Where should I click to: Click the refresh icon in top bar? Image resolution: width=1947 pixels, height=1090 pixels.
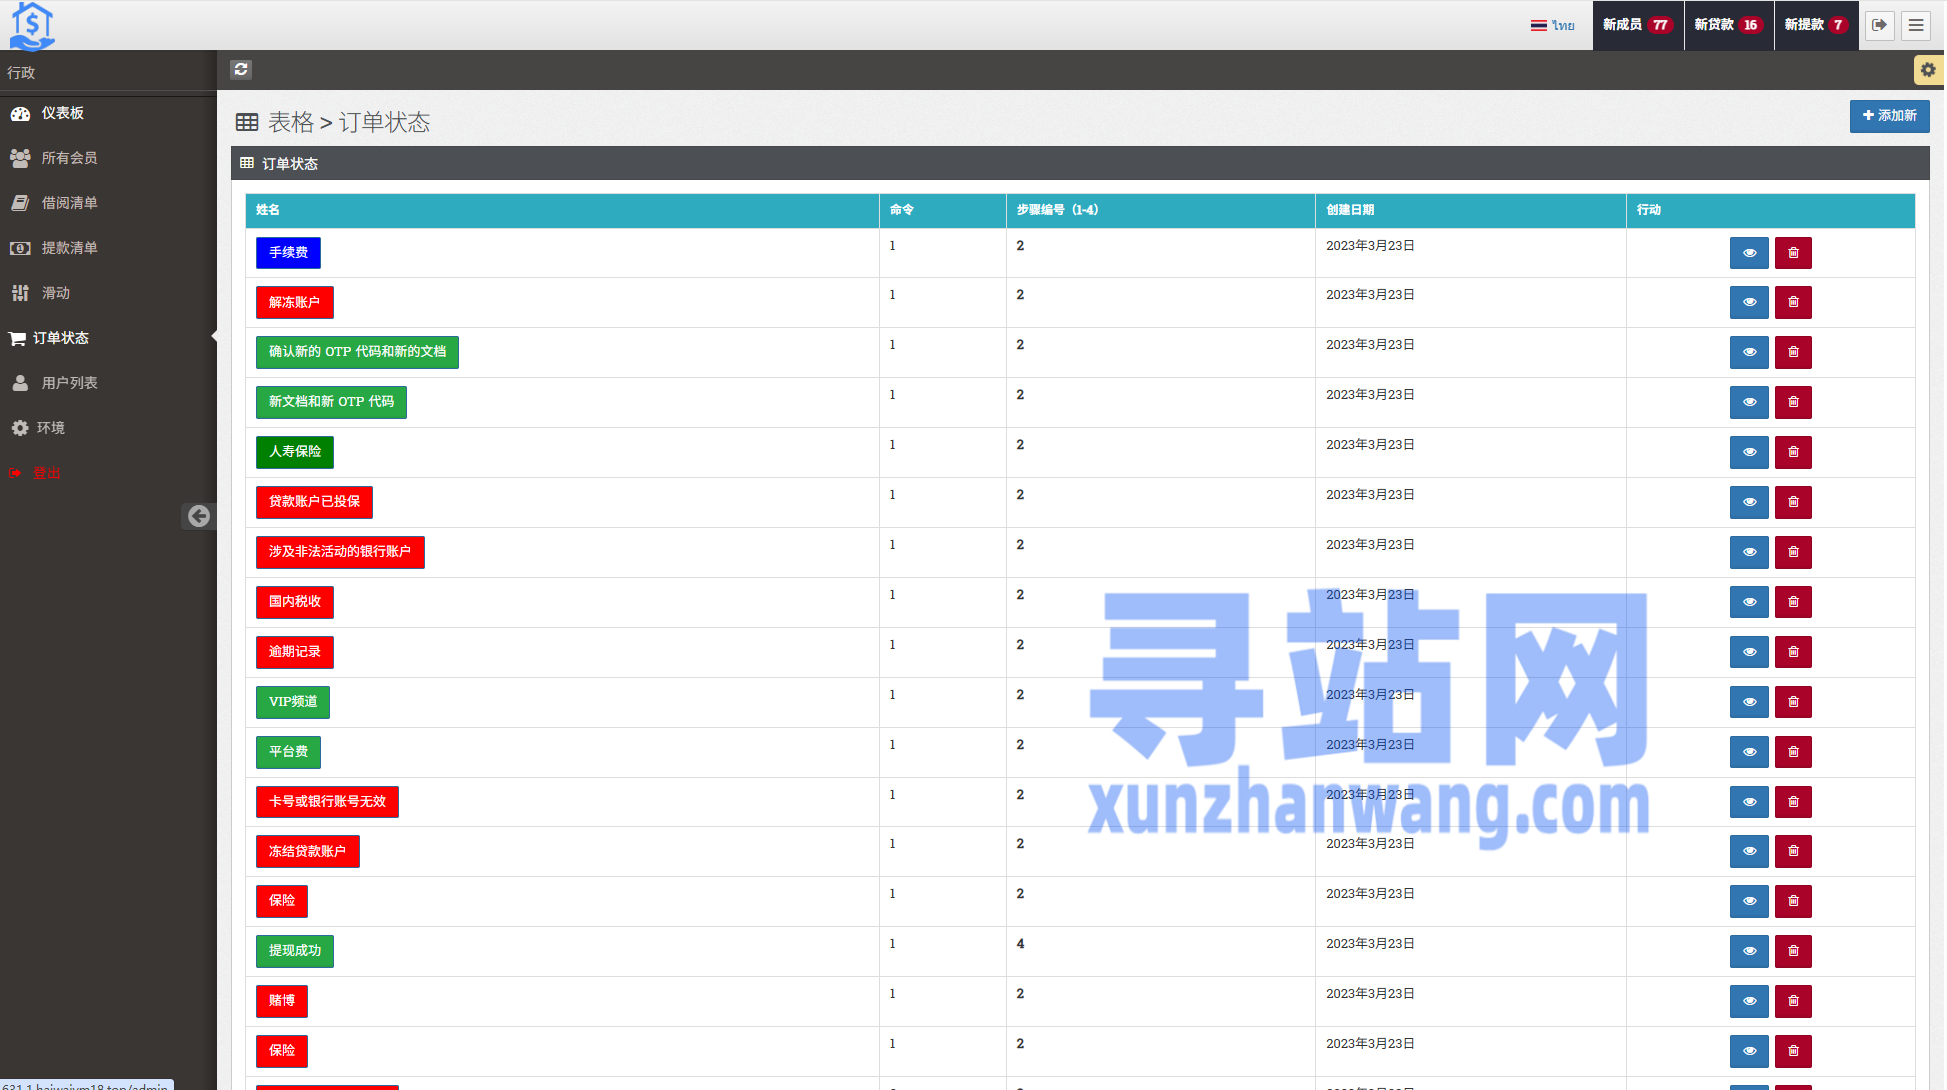coord(241,69)
